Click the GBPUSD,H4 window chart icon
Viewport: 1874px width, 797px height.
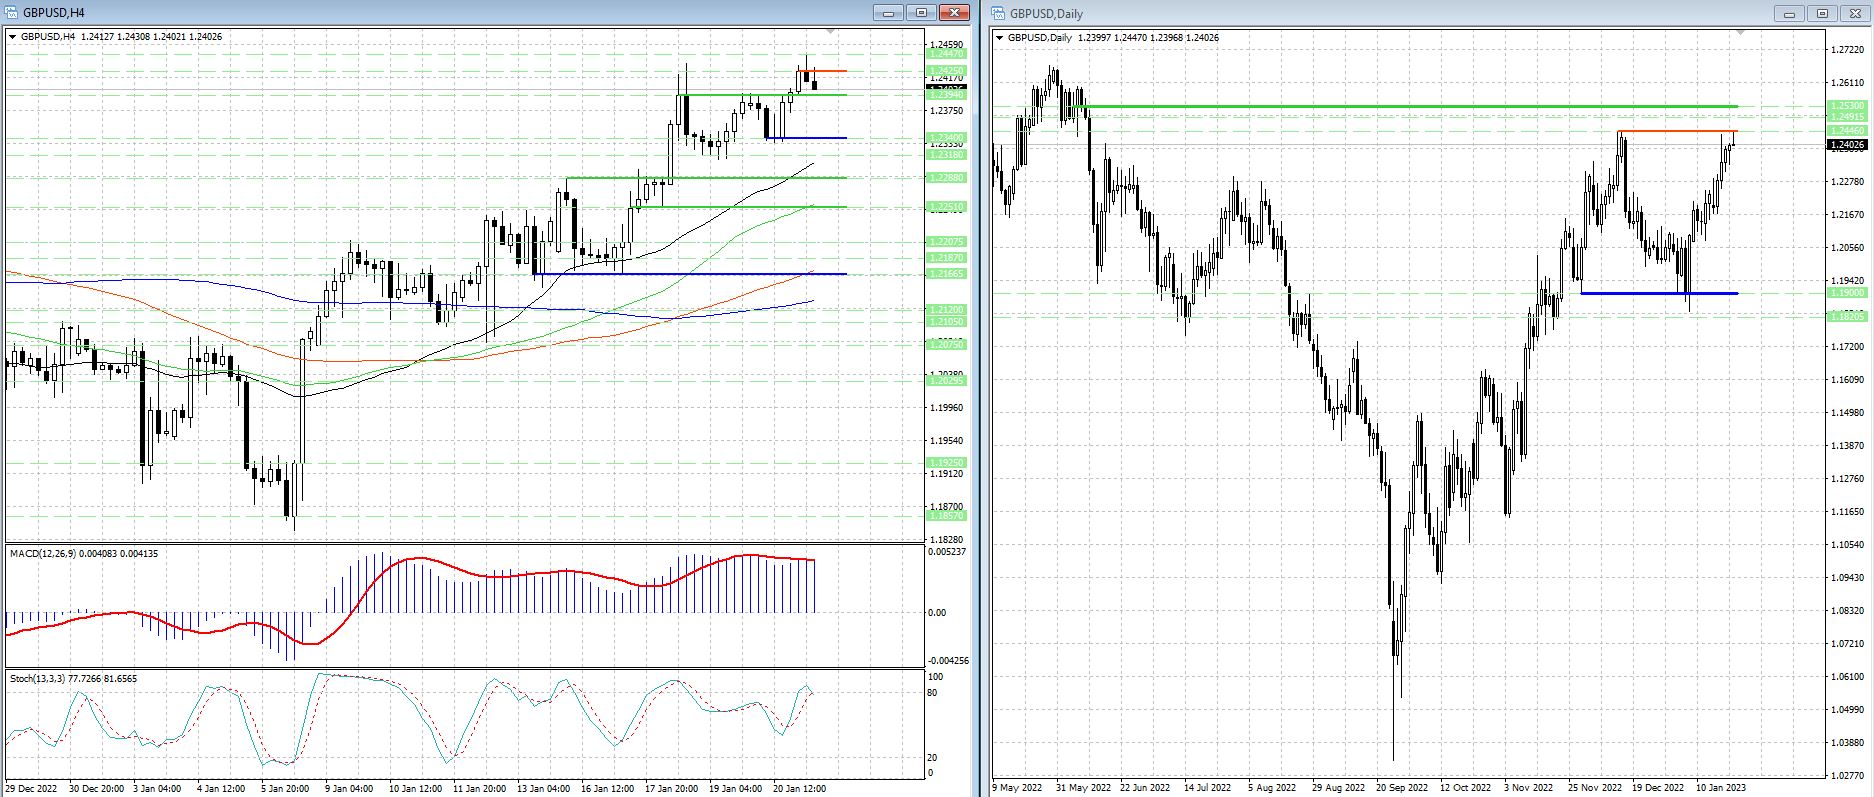coord(12,13)
